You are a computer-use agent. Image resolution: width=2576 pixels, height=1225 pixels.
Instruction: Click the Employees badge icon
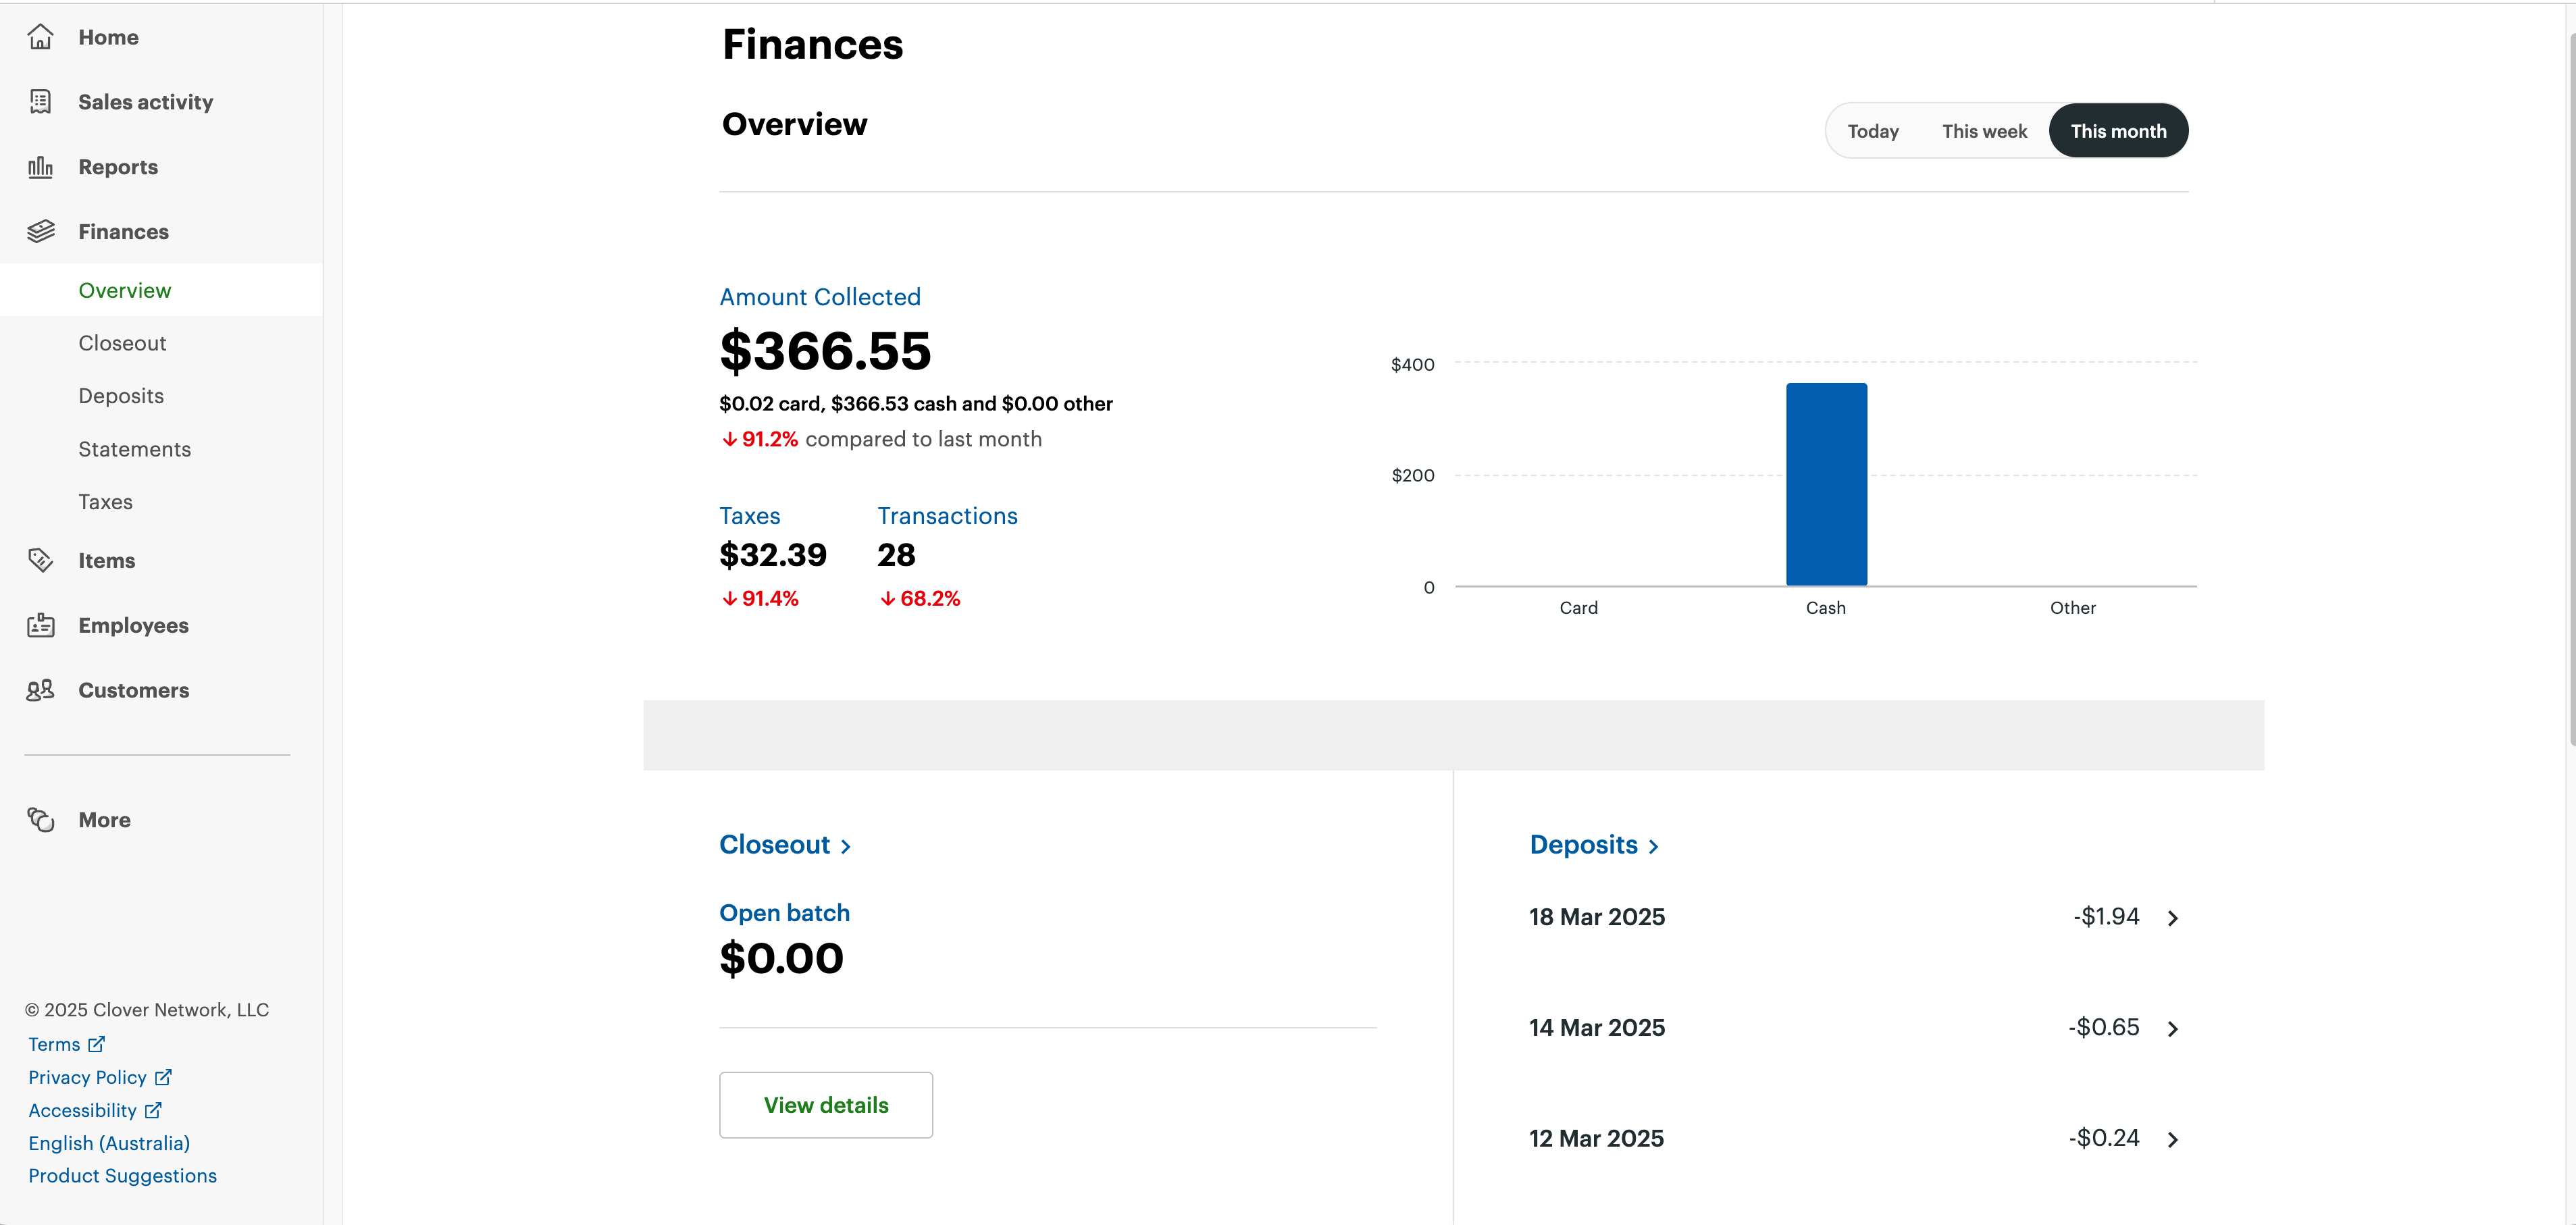(x=40, y=626)
